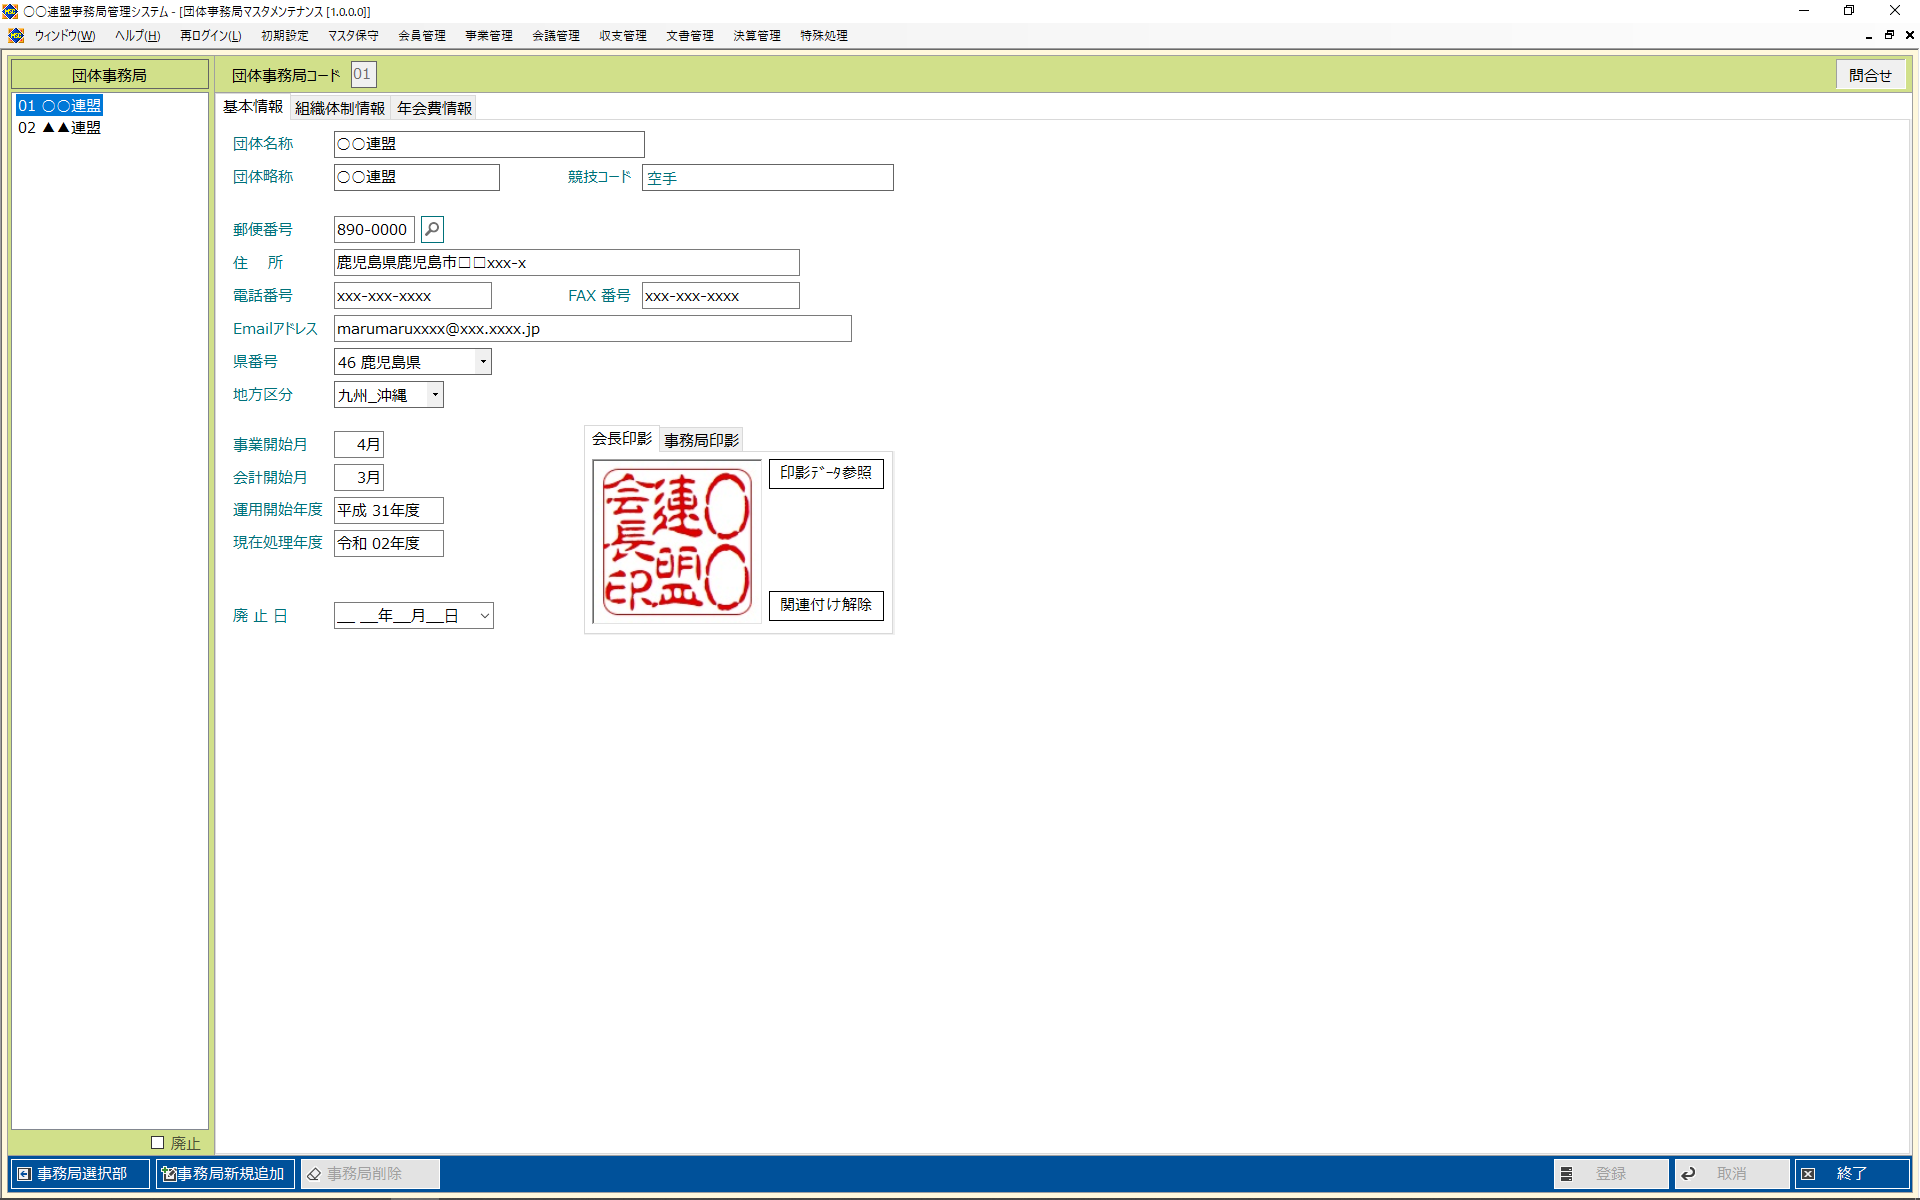Open the 地方区分 region dropdown
The width and height of the screenshot is (1920, 1200).
click(435, 395)
